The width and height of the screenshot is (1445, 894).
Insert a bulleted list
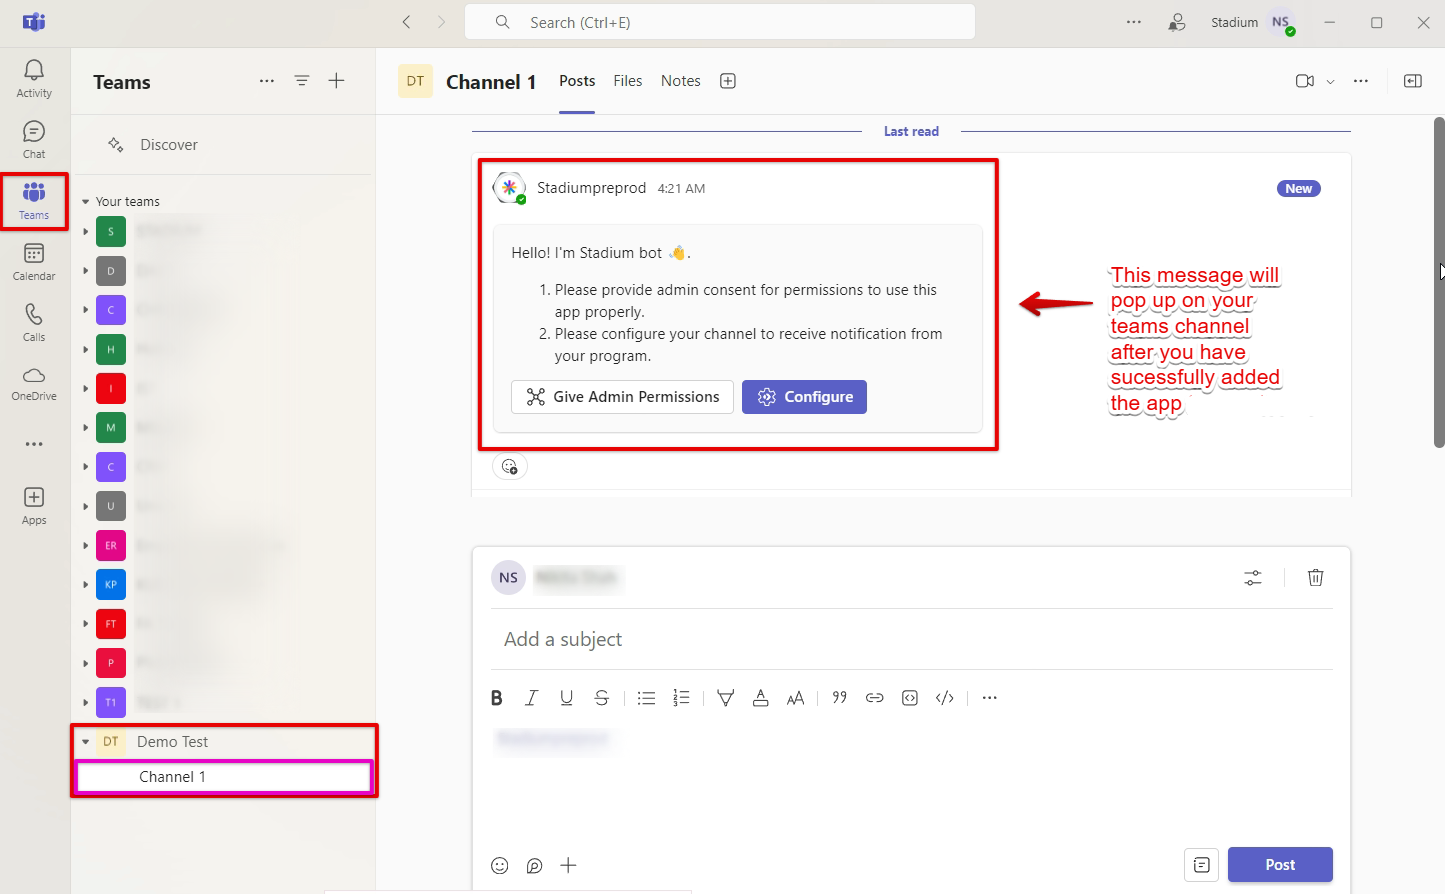(x=646, y=698)
